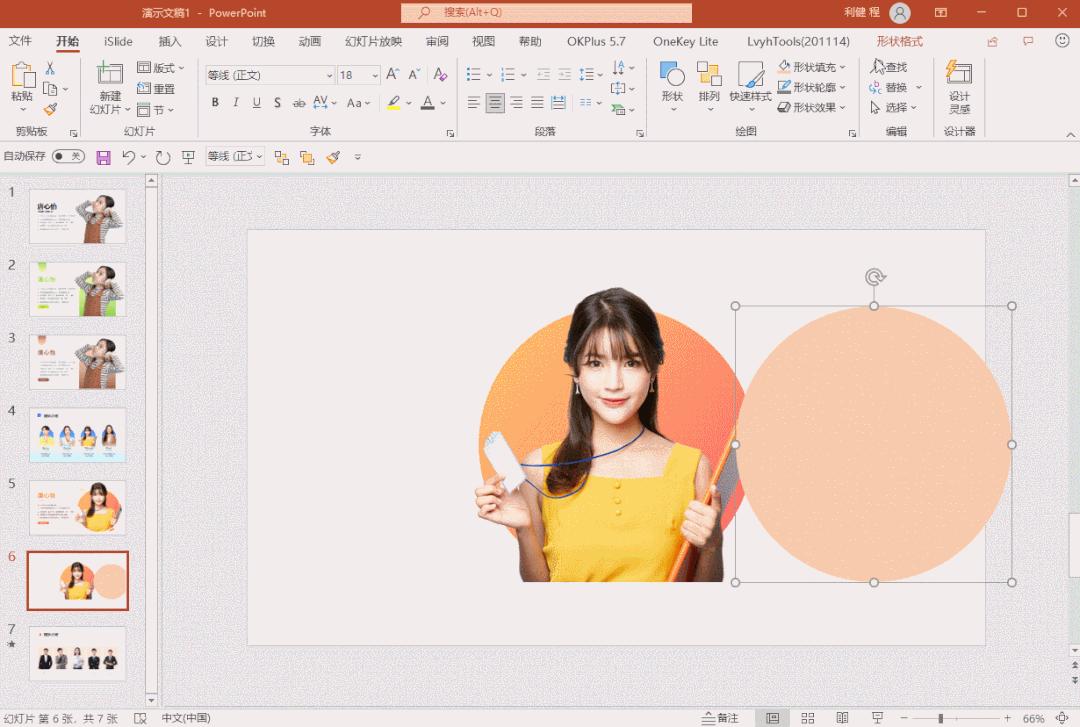Viewport: 1080px width, 727px height.
Task: Toggle italic formatting
Action: [235, 102]
